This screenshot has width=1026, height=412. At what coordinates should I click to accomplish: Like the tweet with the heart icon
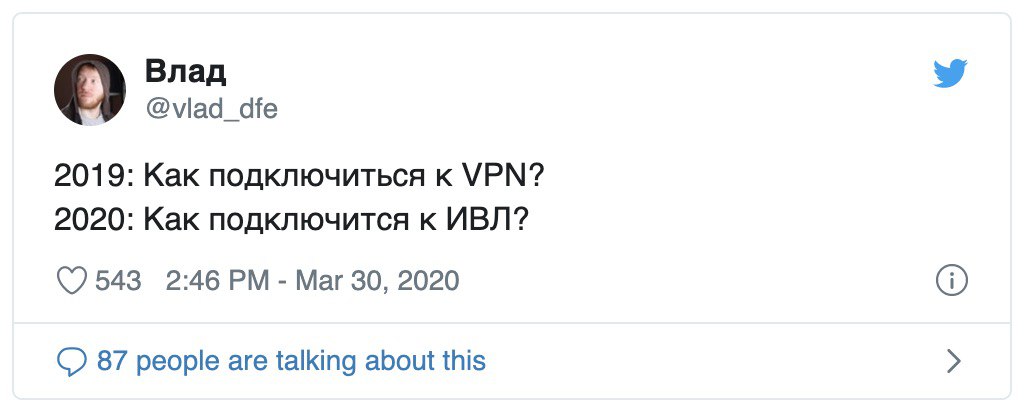(x=72, y=281)
